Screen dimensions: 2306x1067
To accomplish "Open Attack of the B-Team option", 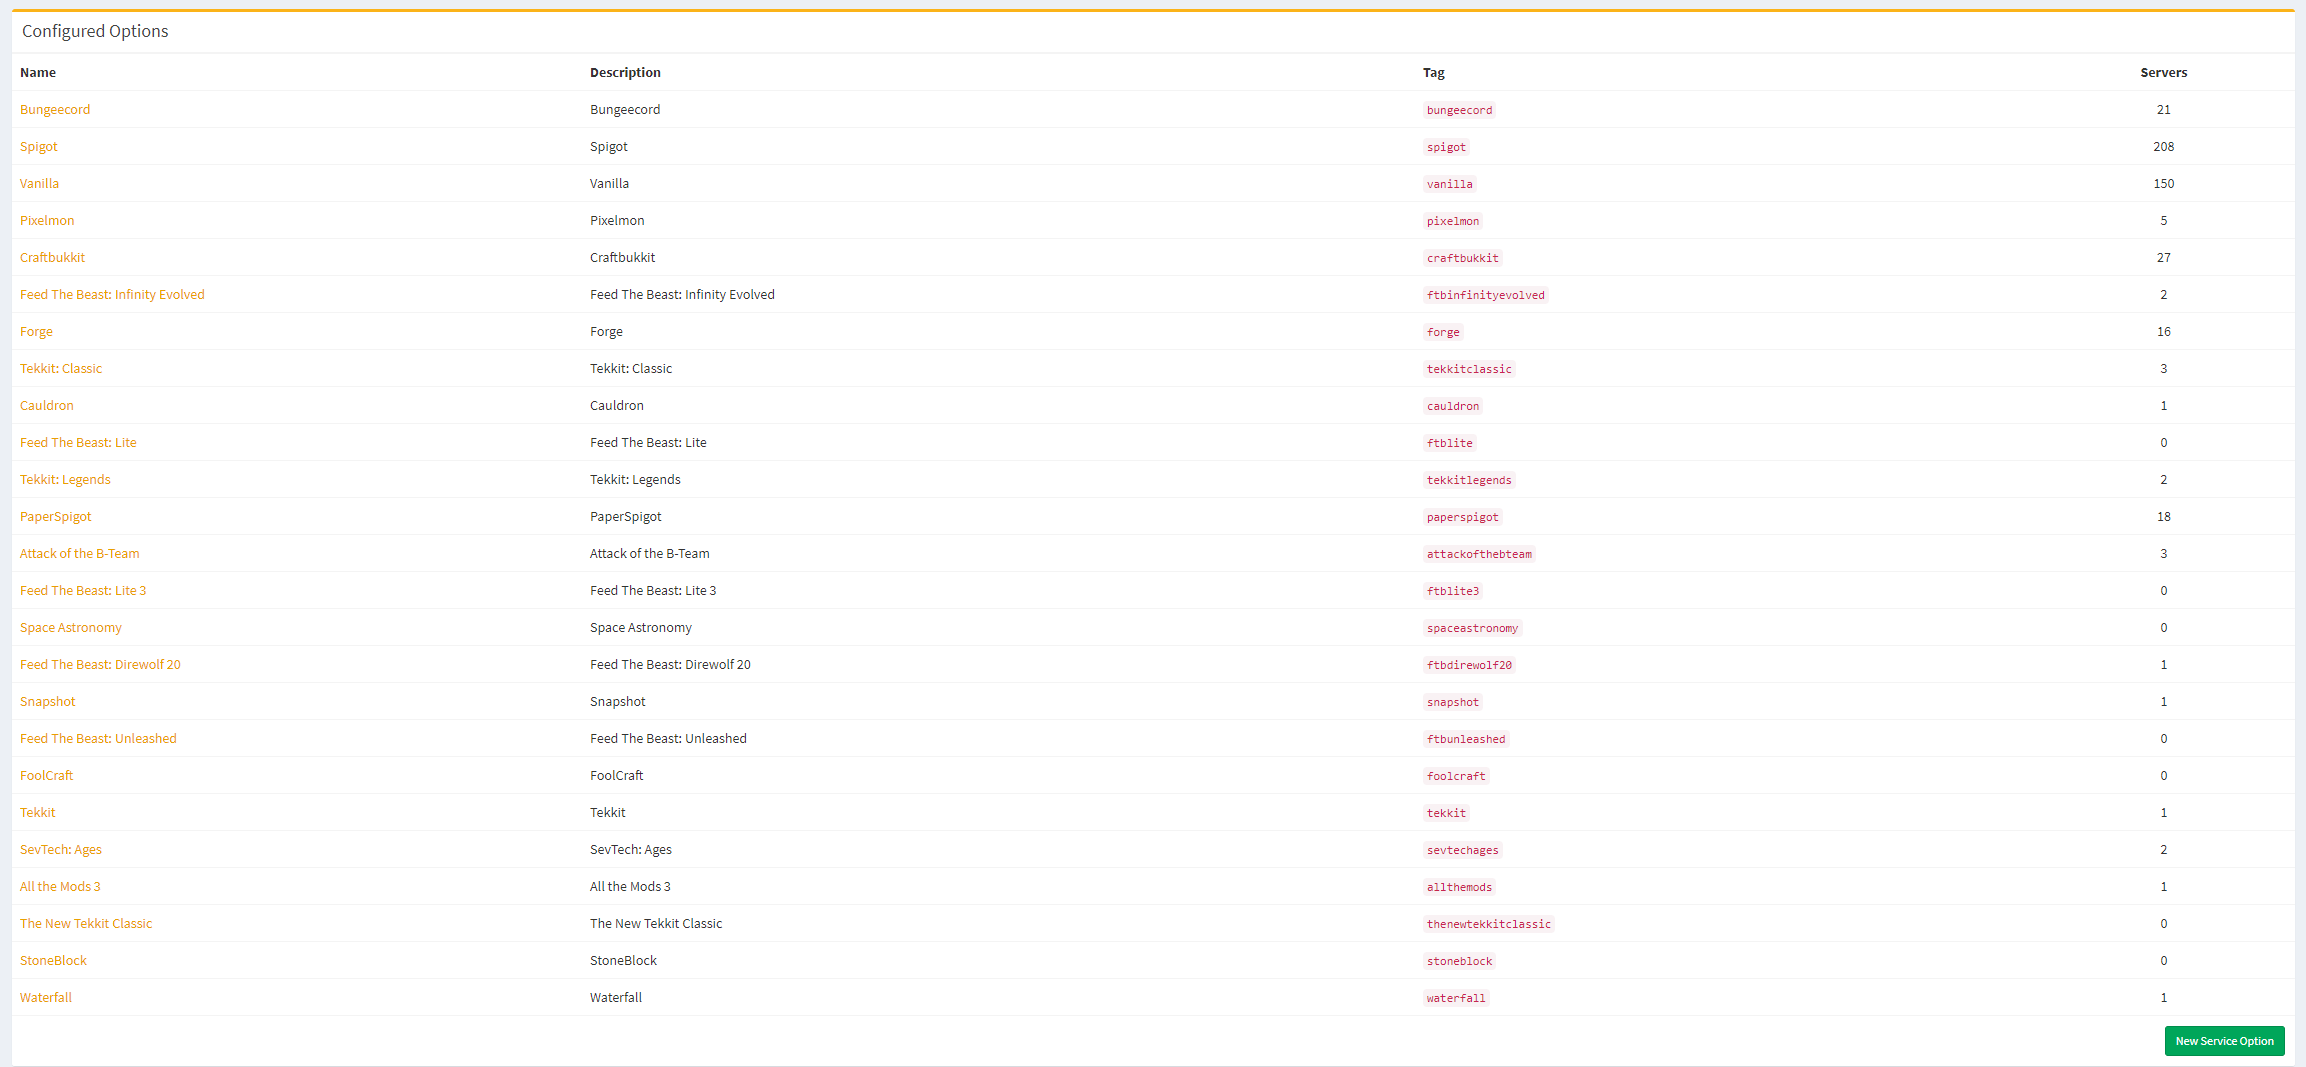I will pyautogui.click(x=80, y=554).
